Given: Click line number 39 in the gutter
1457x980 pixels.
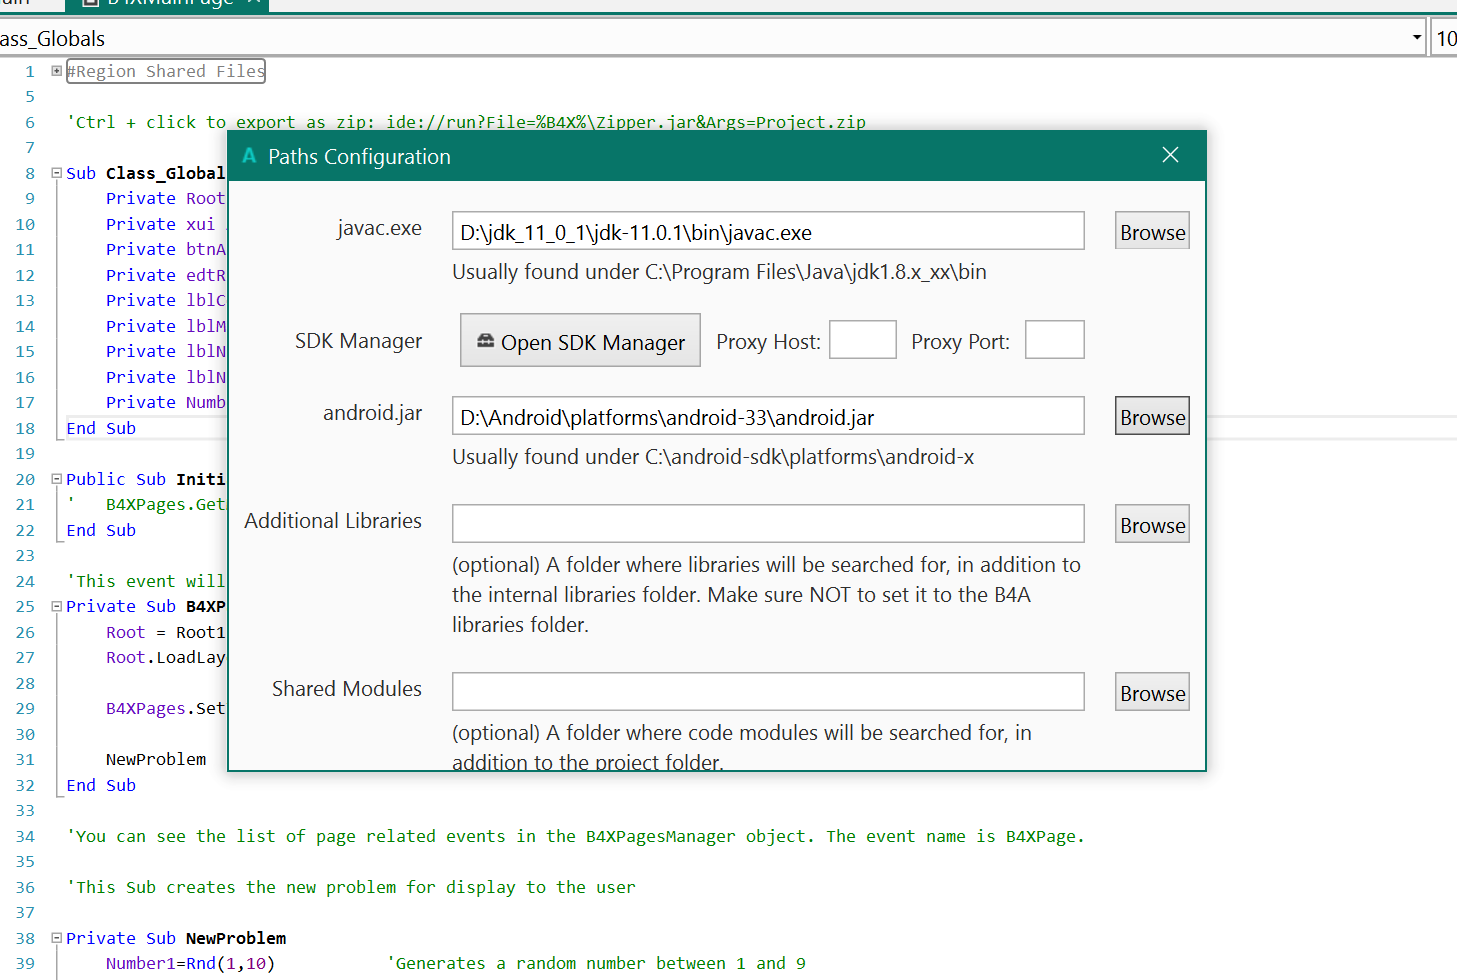Looking at the screenshot, I should [x=25, y=963].
